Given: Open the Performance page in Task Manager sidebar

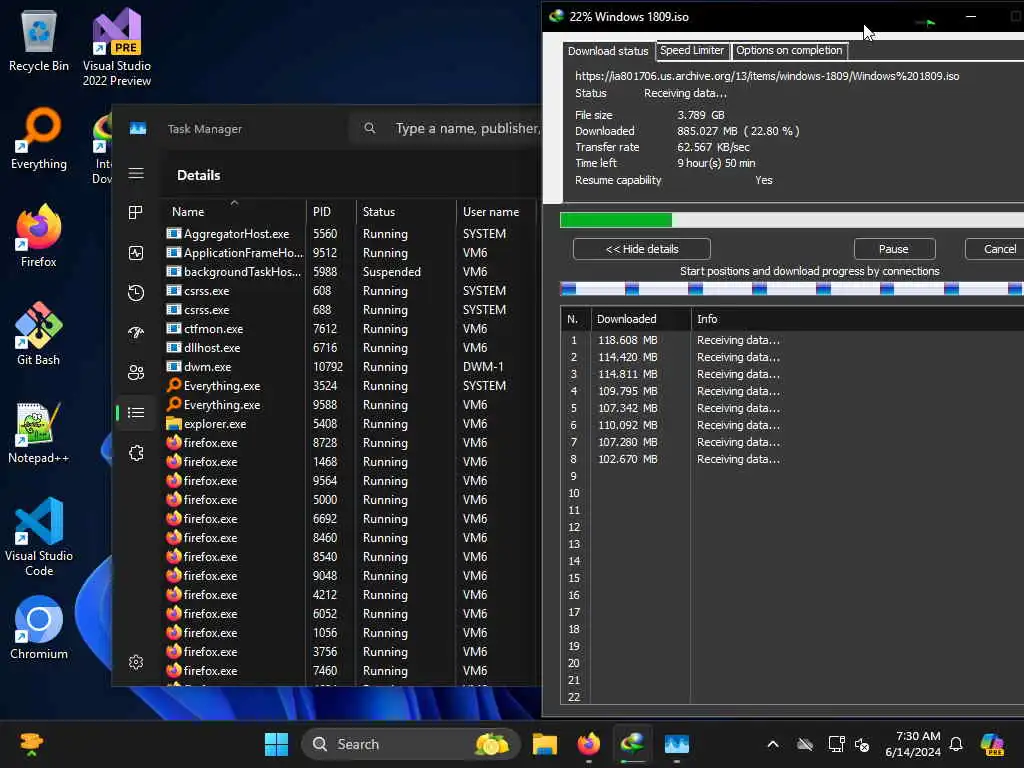Looking at the screenshot, I should point(136,253).
